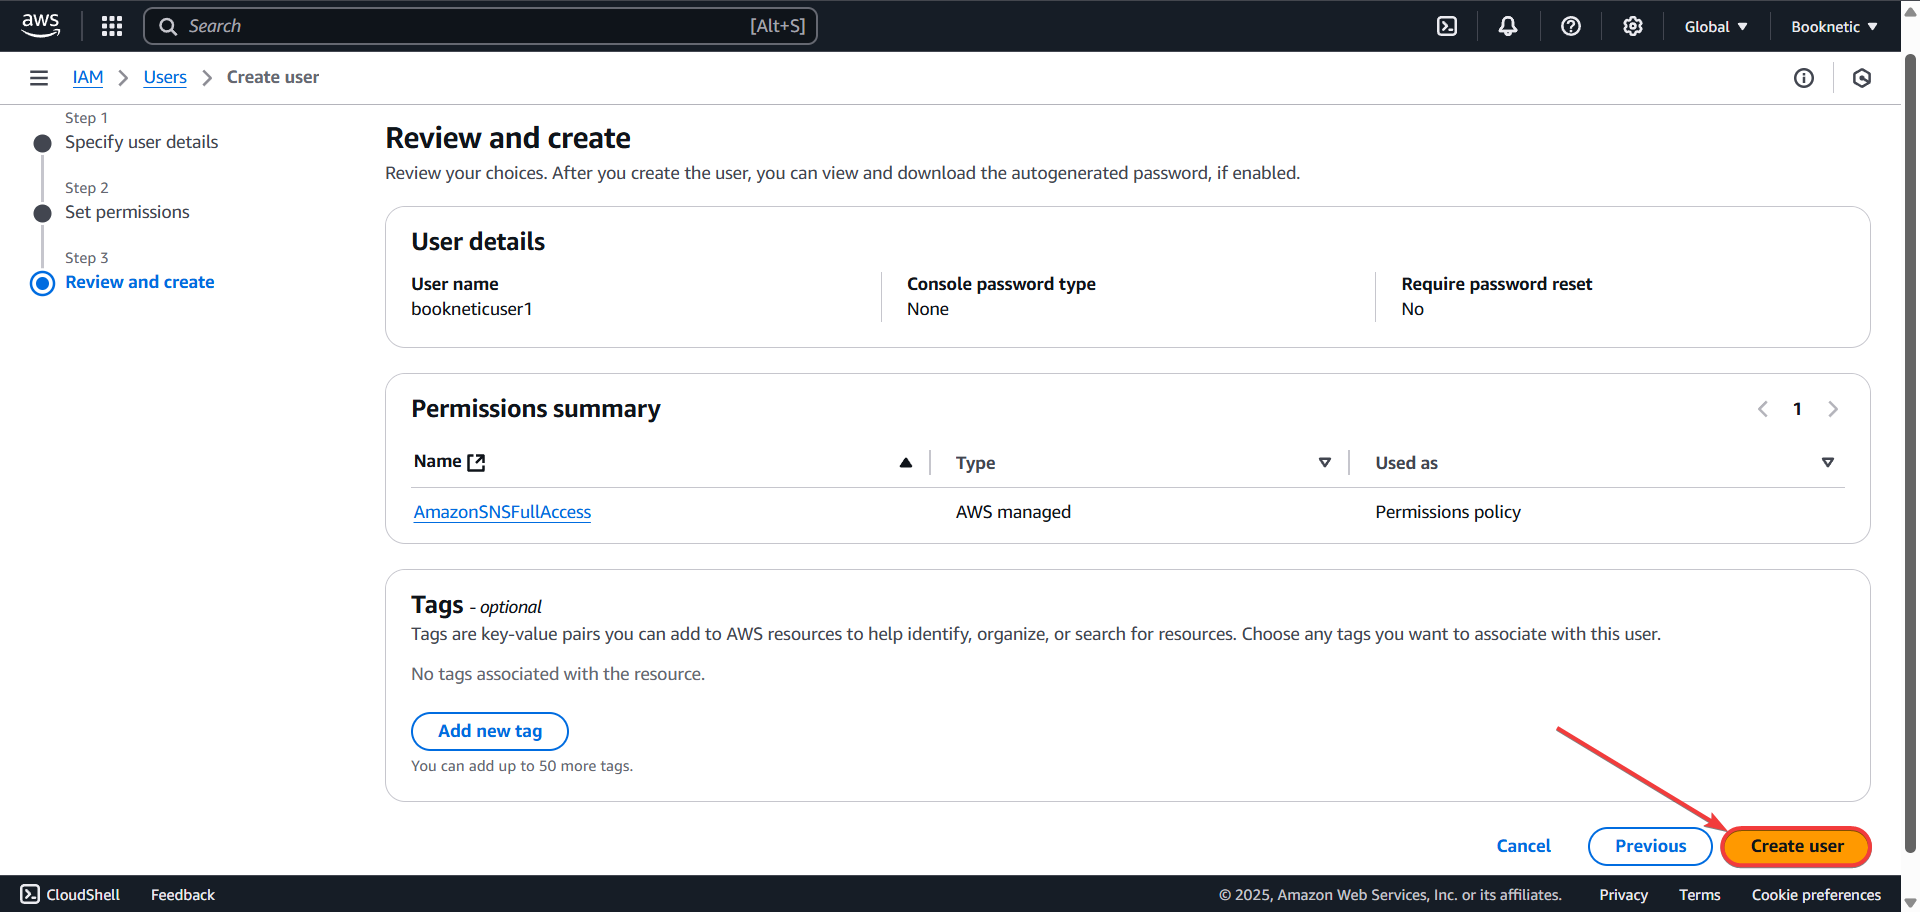Click the Permissions policy cell

(1448, 512)
